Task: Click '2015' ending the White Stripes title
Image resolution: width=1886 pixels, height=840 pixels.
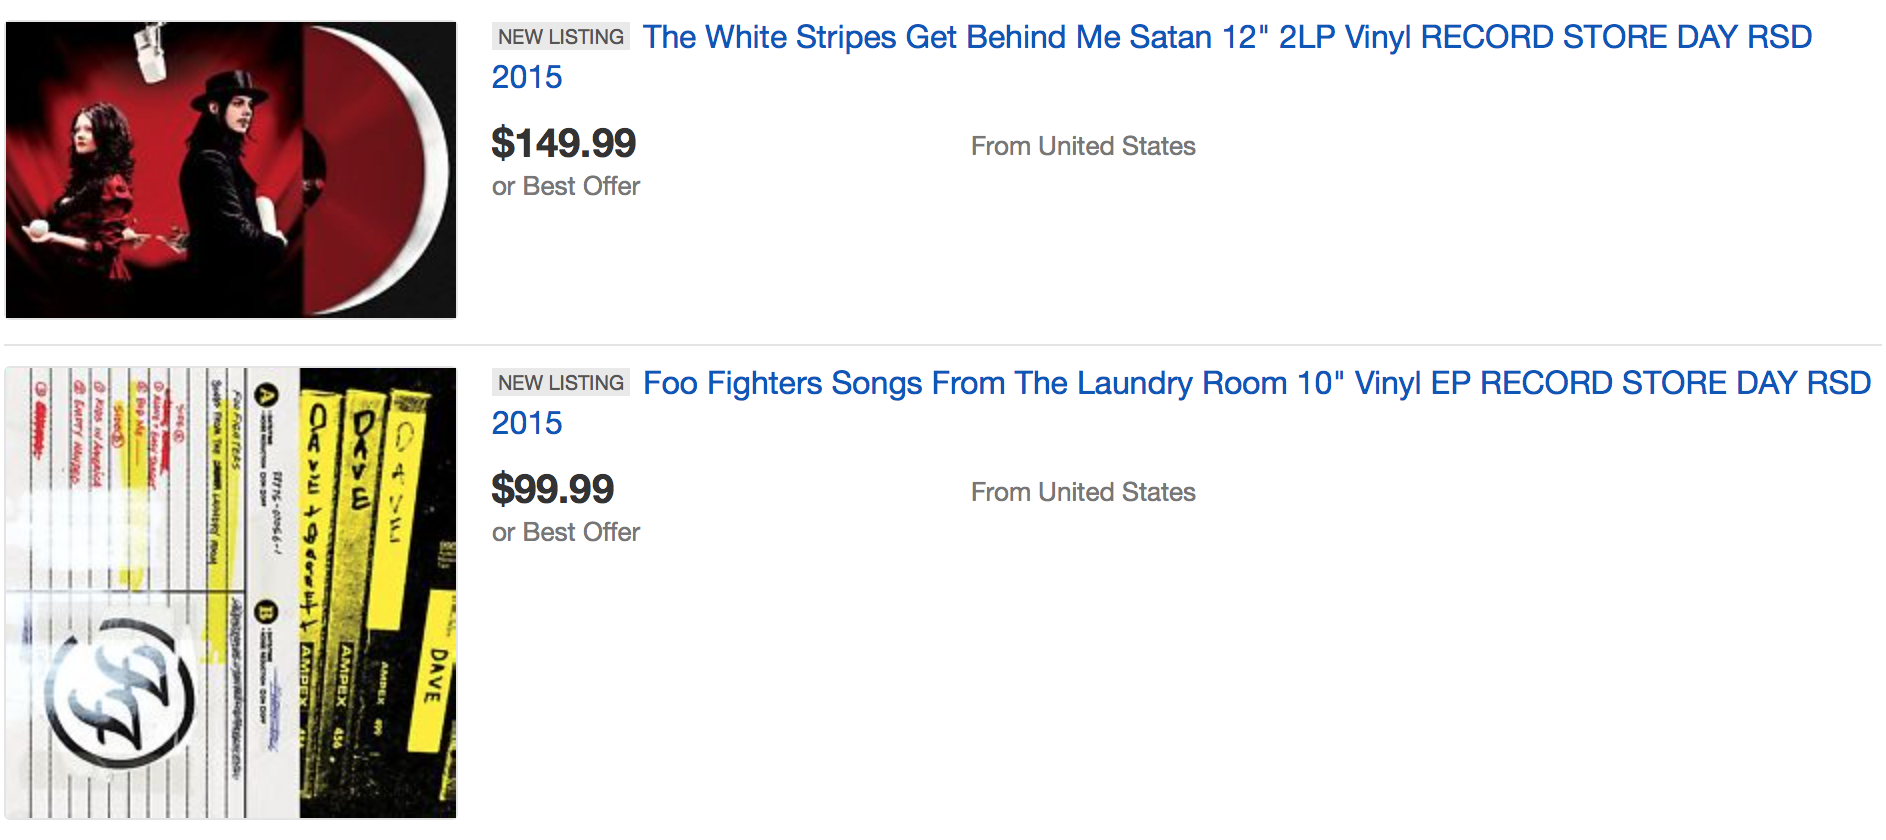Action: [527, 77]
